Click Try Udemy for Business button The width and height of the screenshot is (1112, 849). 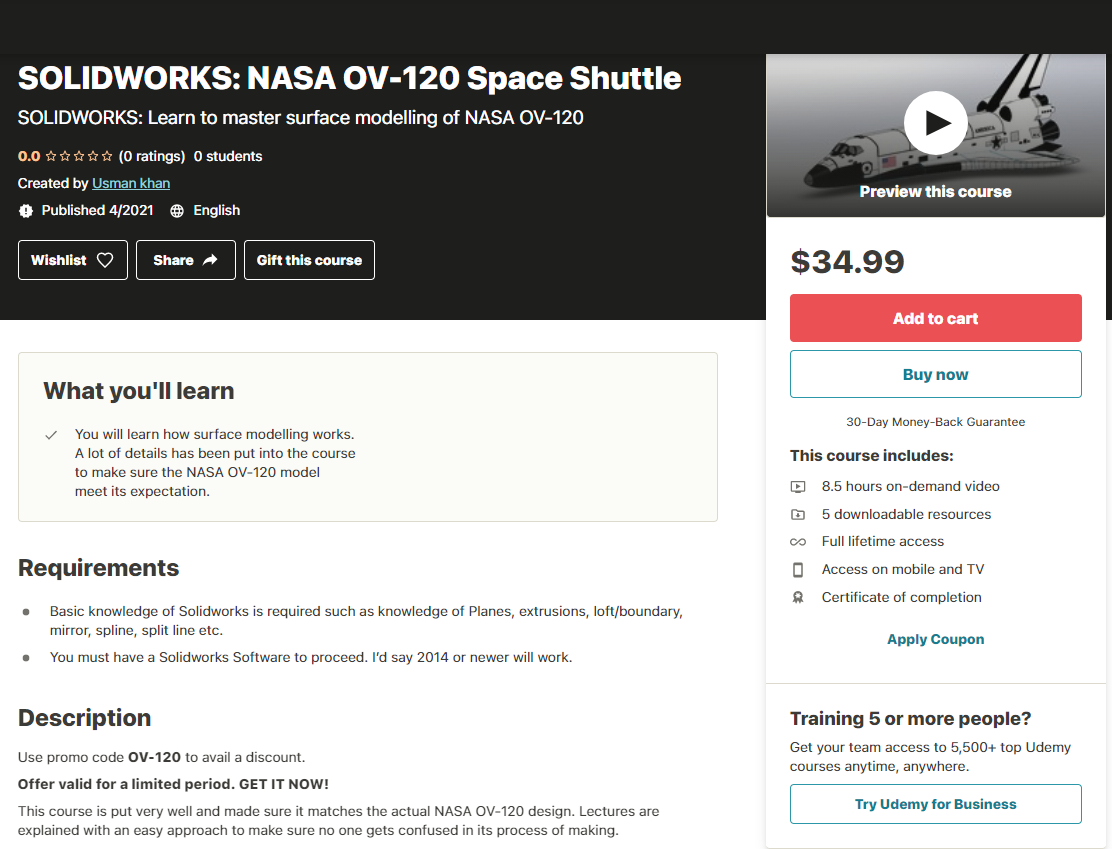click(x=935, y=804)
